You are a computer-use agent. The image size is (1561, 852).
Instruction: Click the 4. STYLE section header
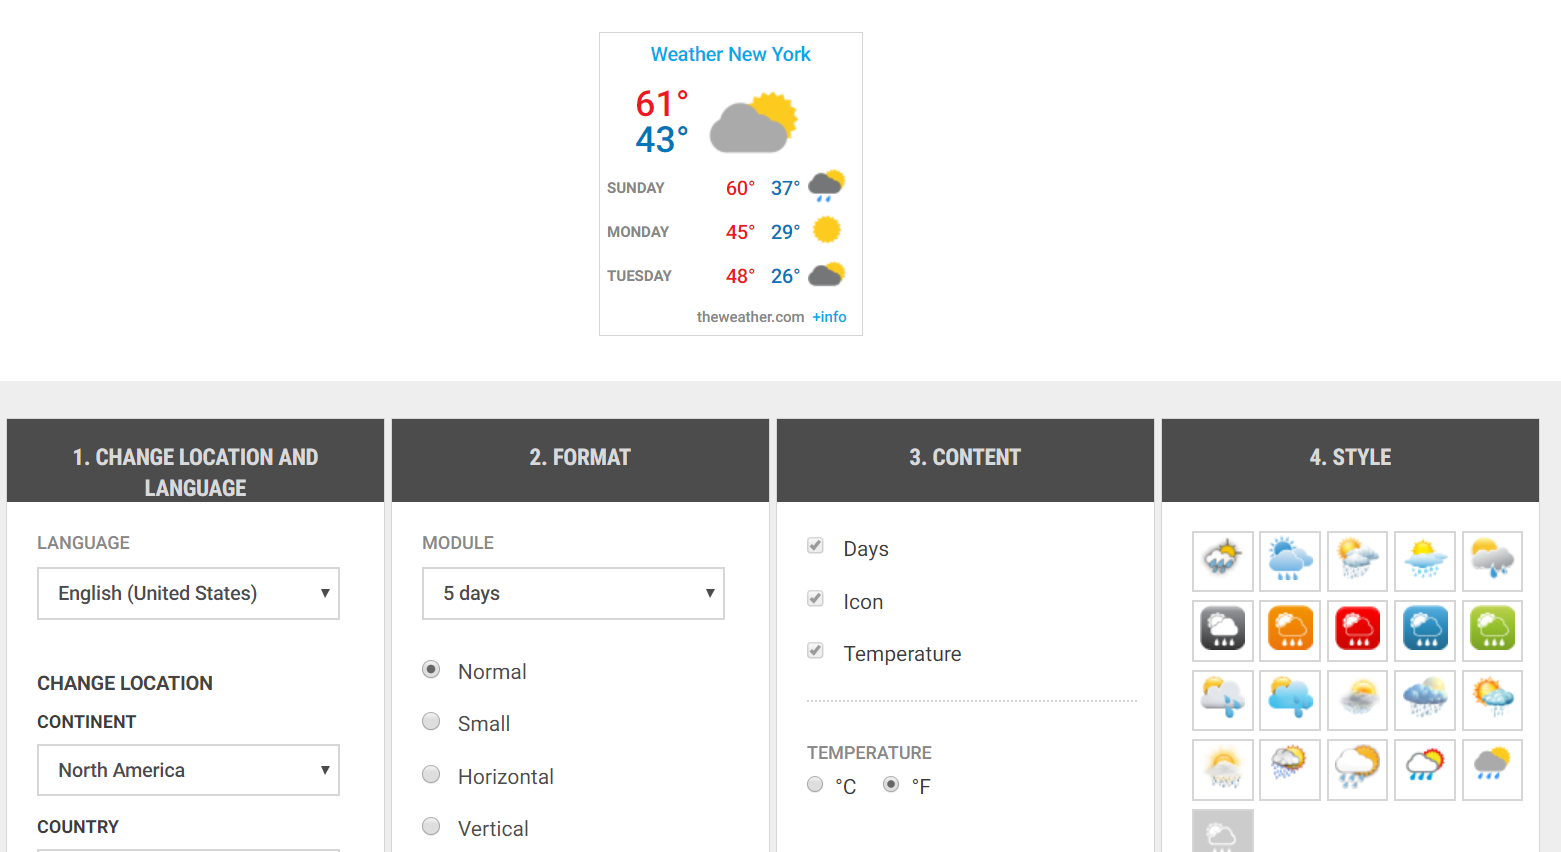coord(1350,460)
